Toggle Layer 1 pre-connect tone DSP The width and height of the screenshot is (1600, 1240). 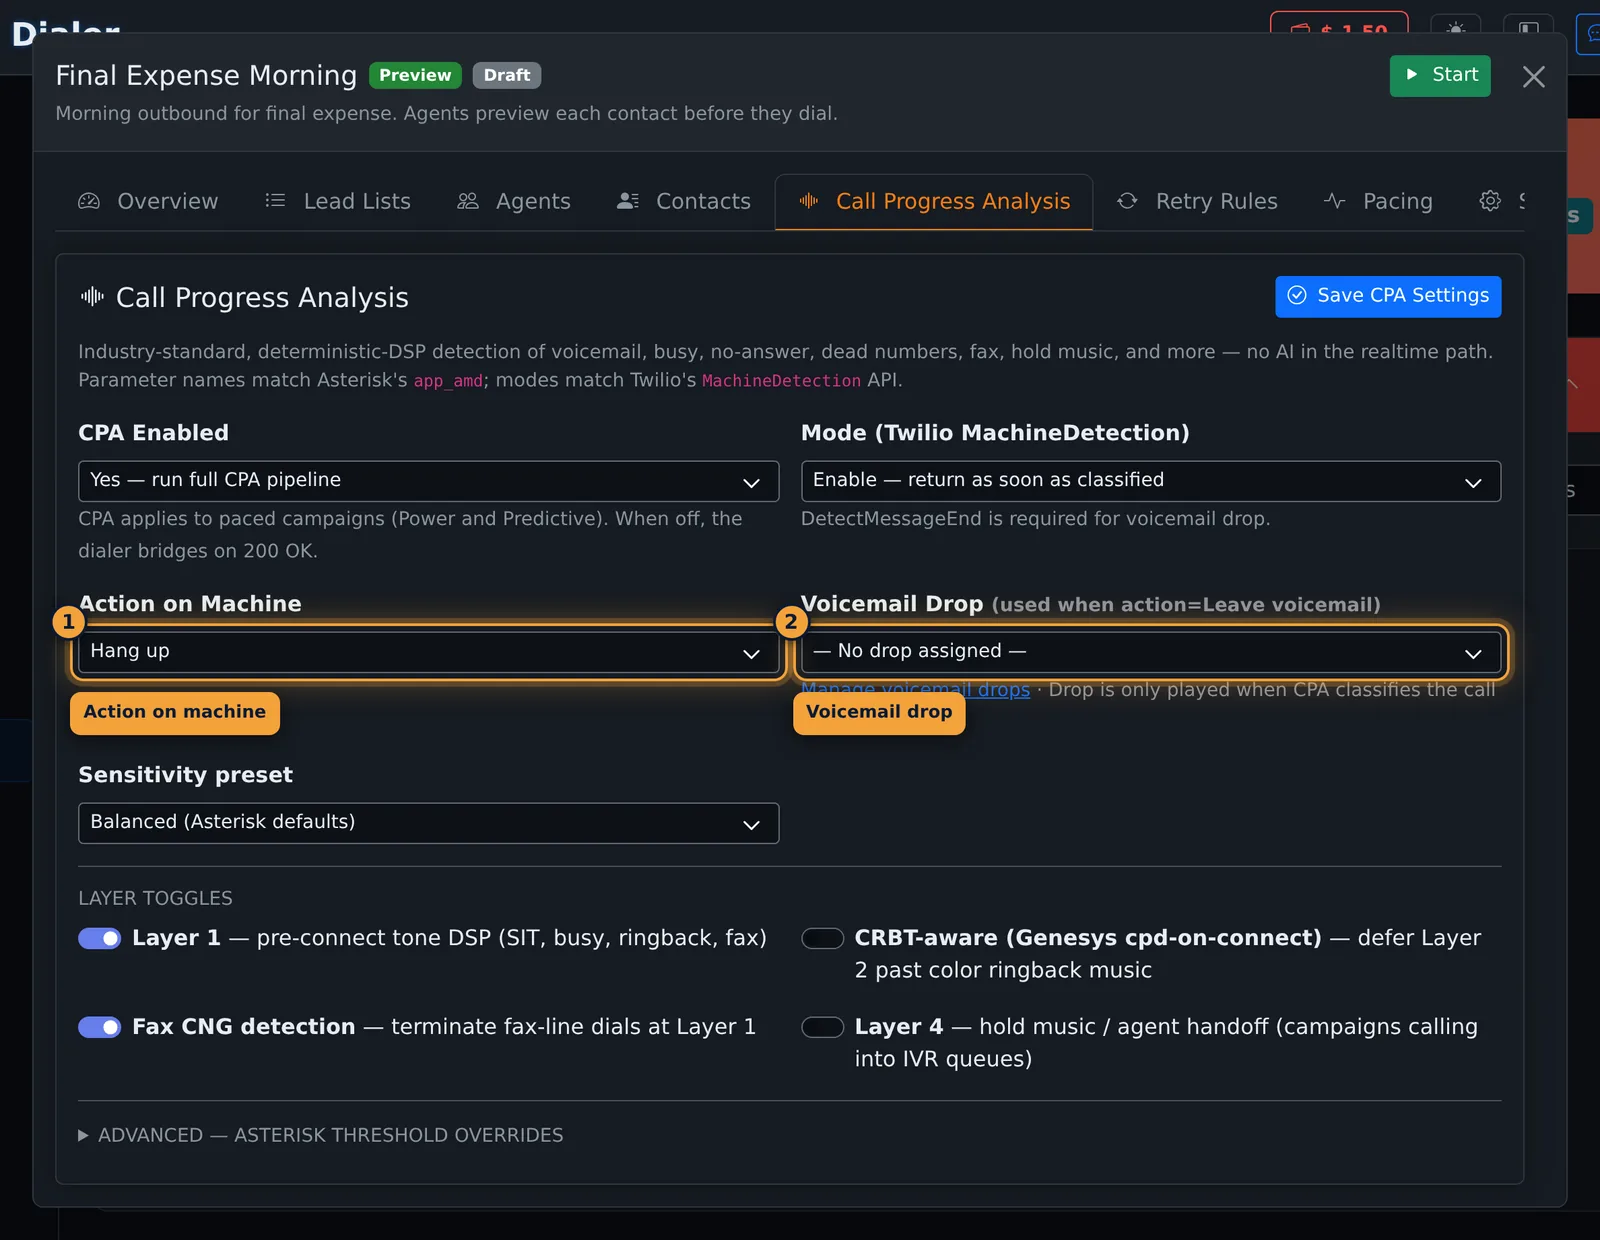(100, 938)
